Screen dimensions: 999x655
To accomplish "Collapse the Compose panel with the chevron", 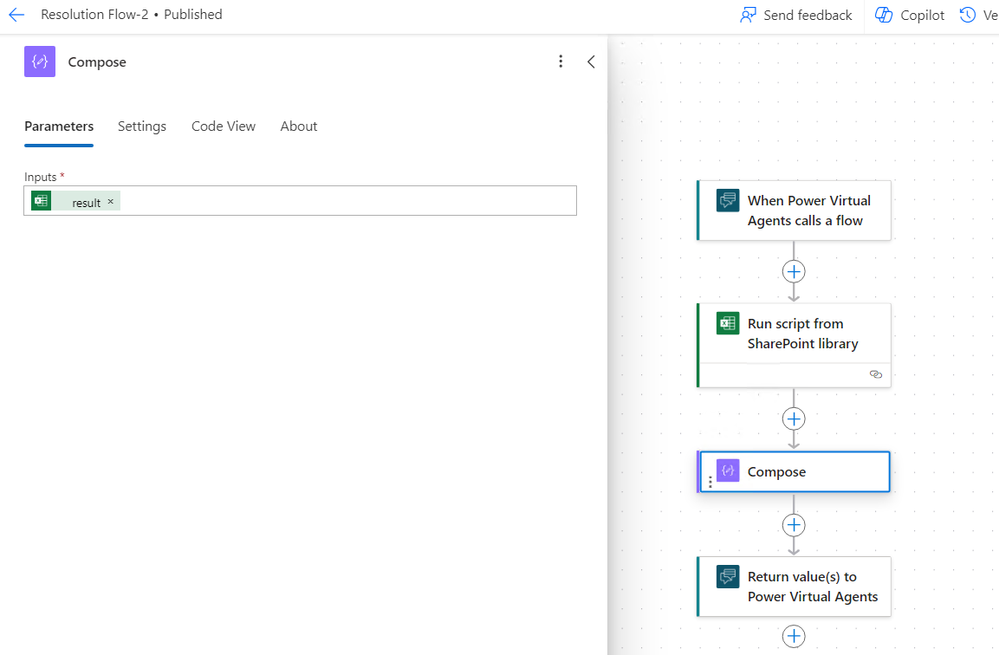I will (x=591, y=62).
